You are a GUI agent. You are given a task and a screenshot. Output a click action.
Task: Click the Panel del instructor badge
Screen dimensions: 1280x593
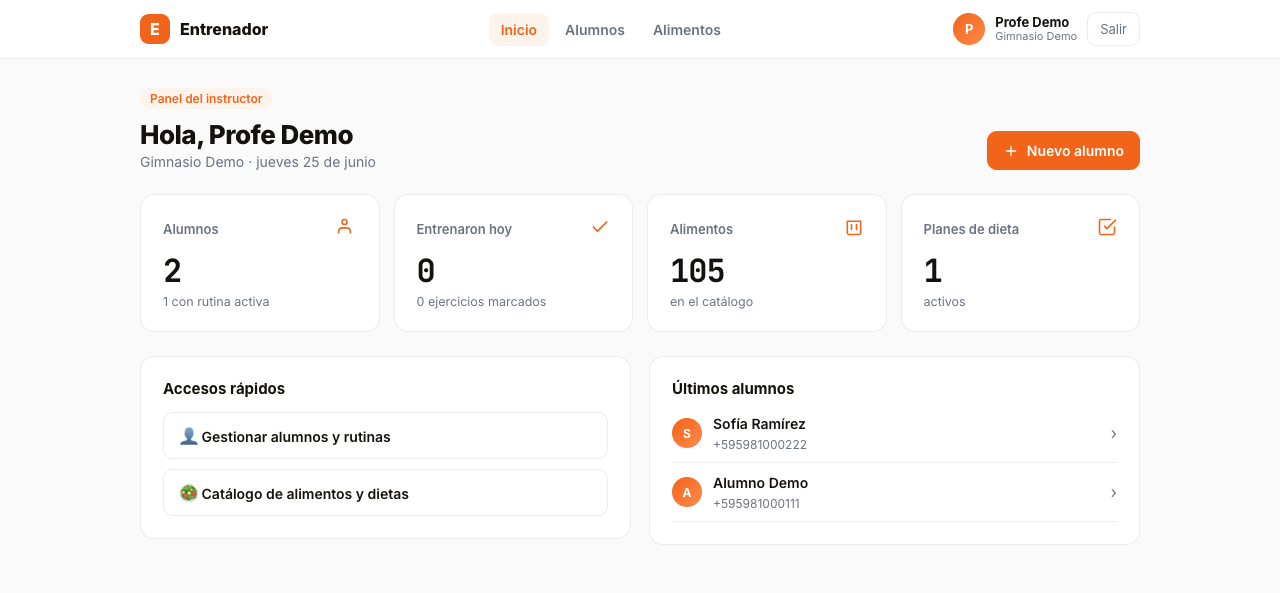pos(206,99)
